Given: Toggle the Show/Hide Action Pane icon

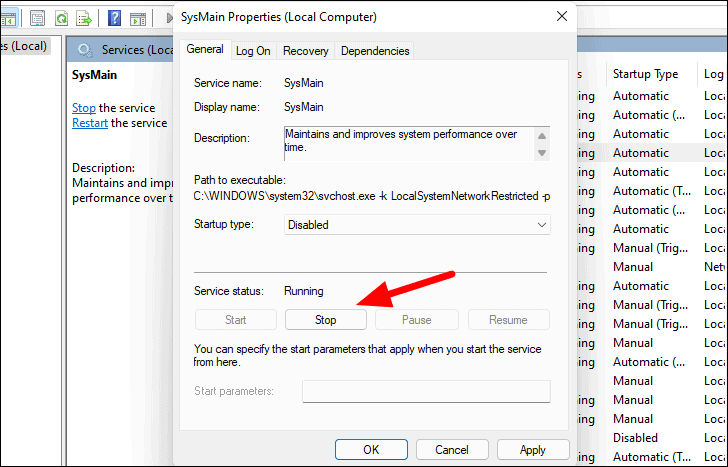Looking at the screenshot, I should tap(138, 18).
